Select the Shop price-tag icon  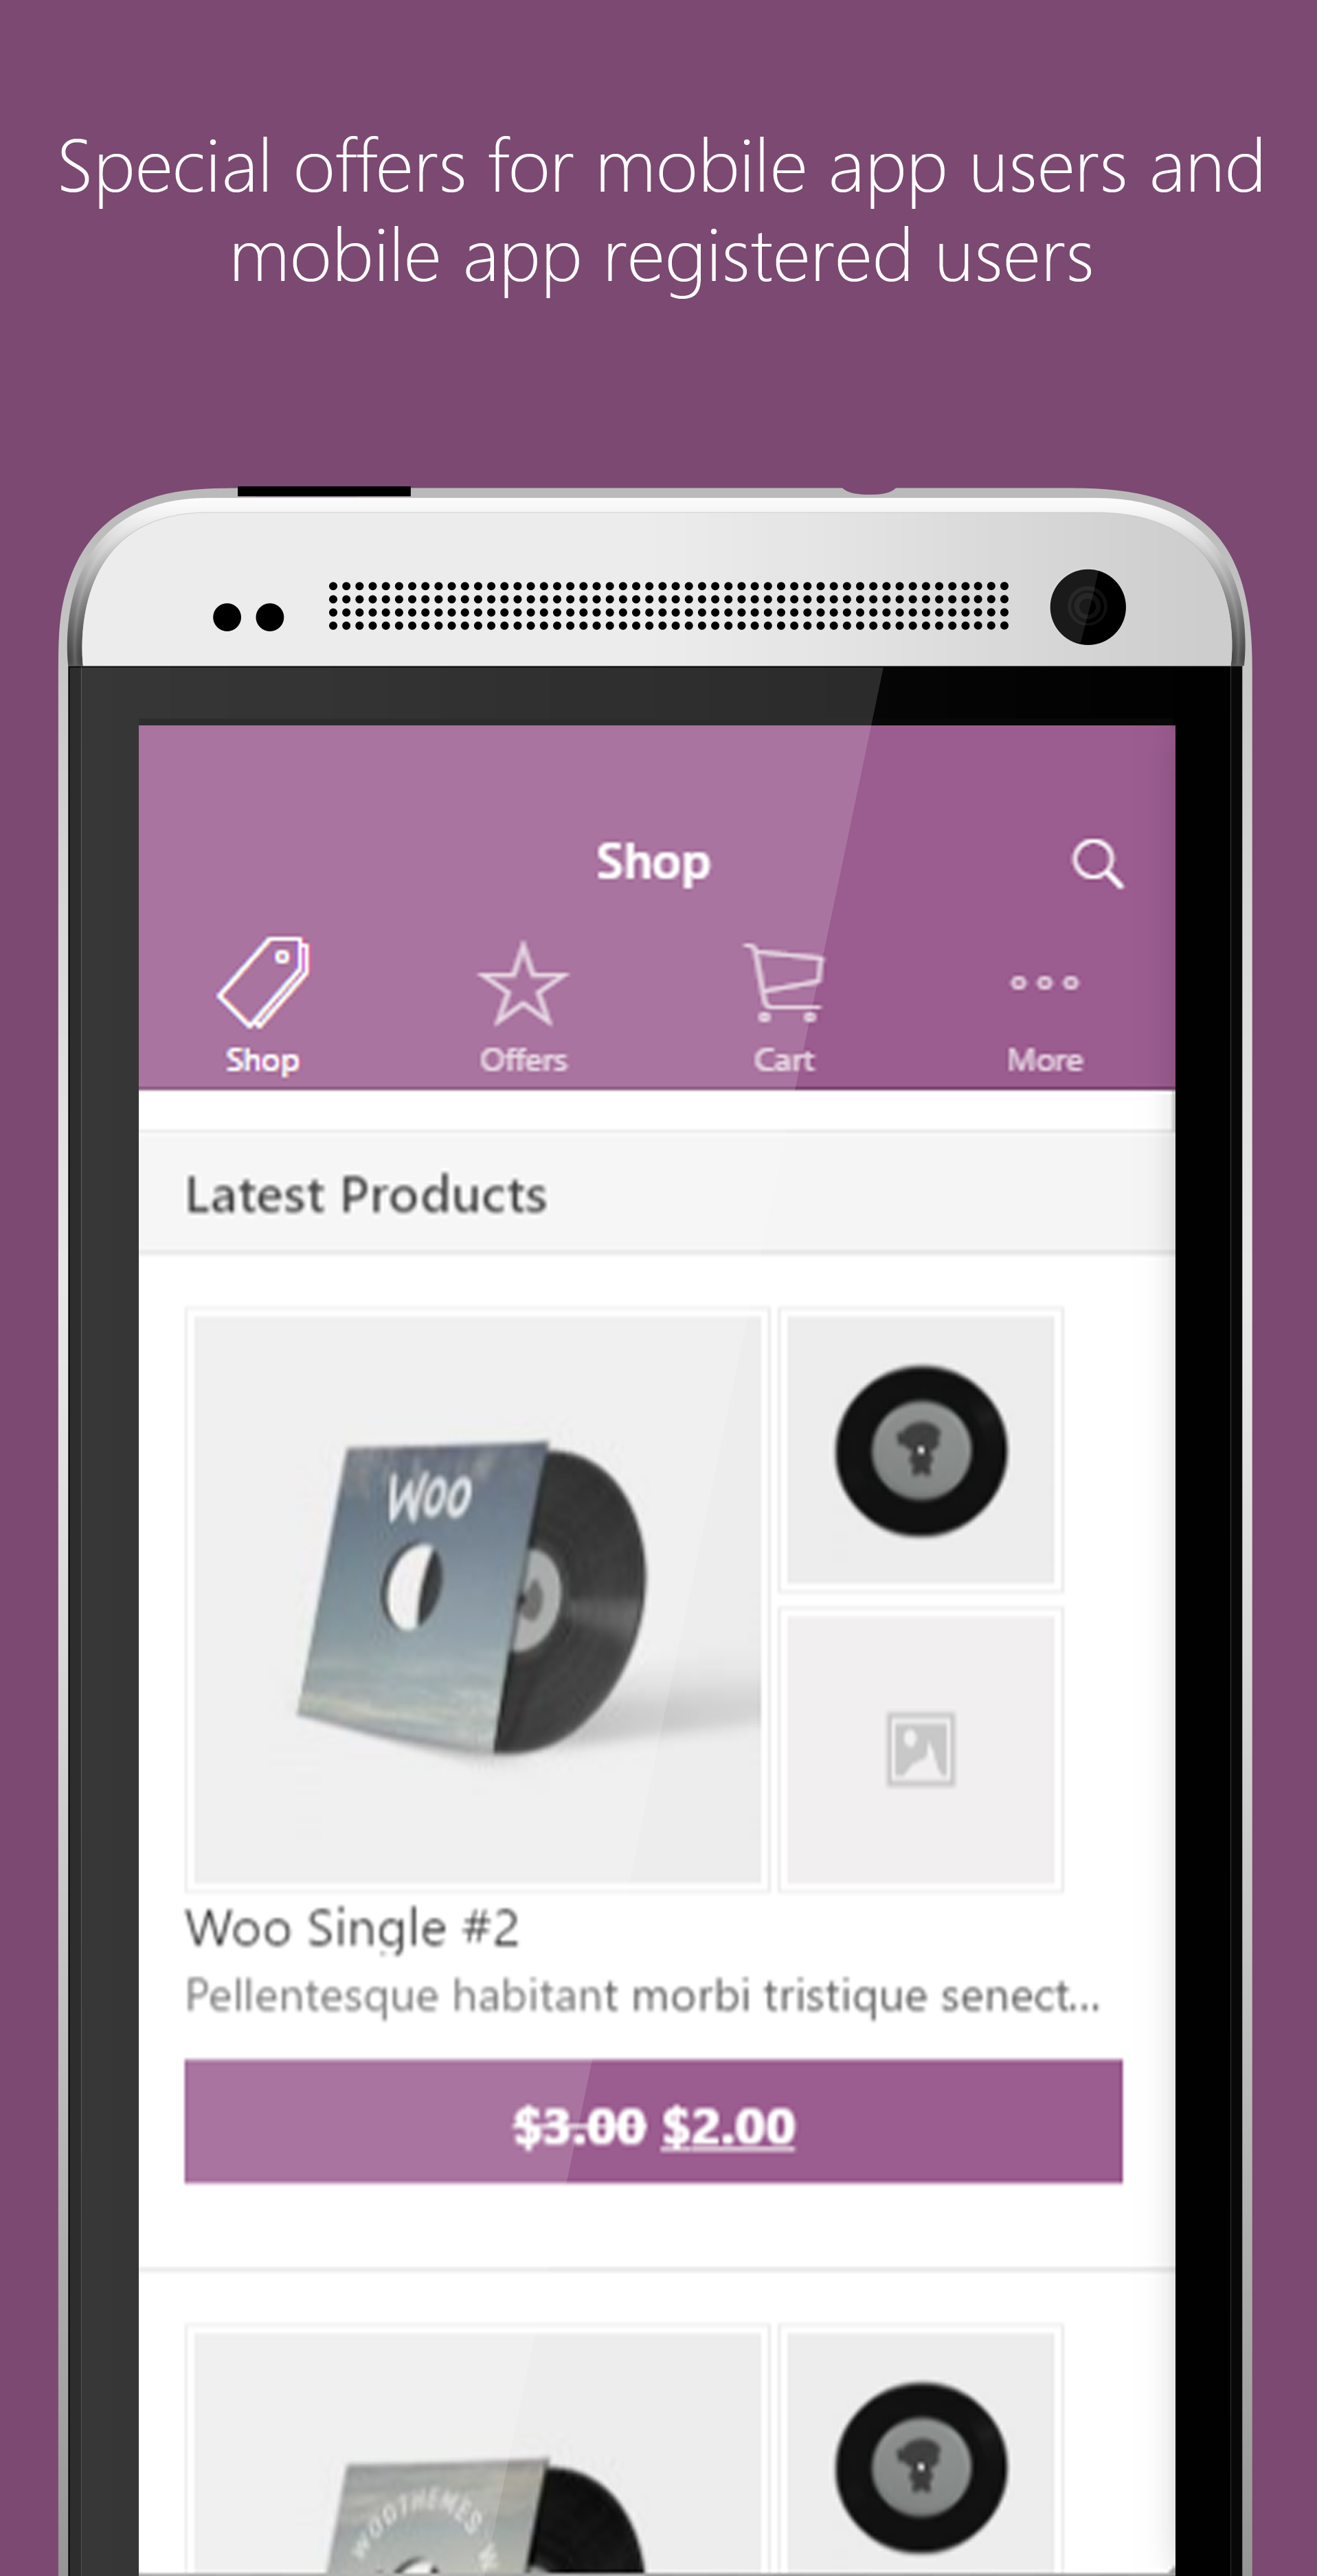click(263, 982)
